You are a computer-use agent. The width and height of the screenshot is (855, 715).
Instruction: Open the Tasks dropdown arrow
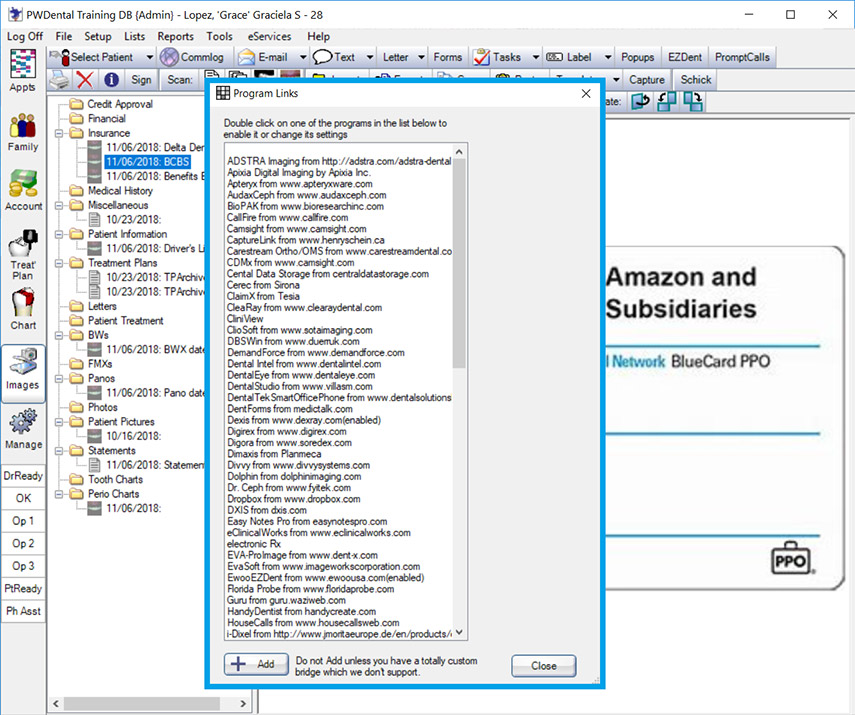536,57
